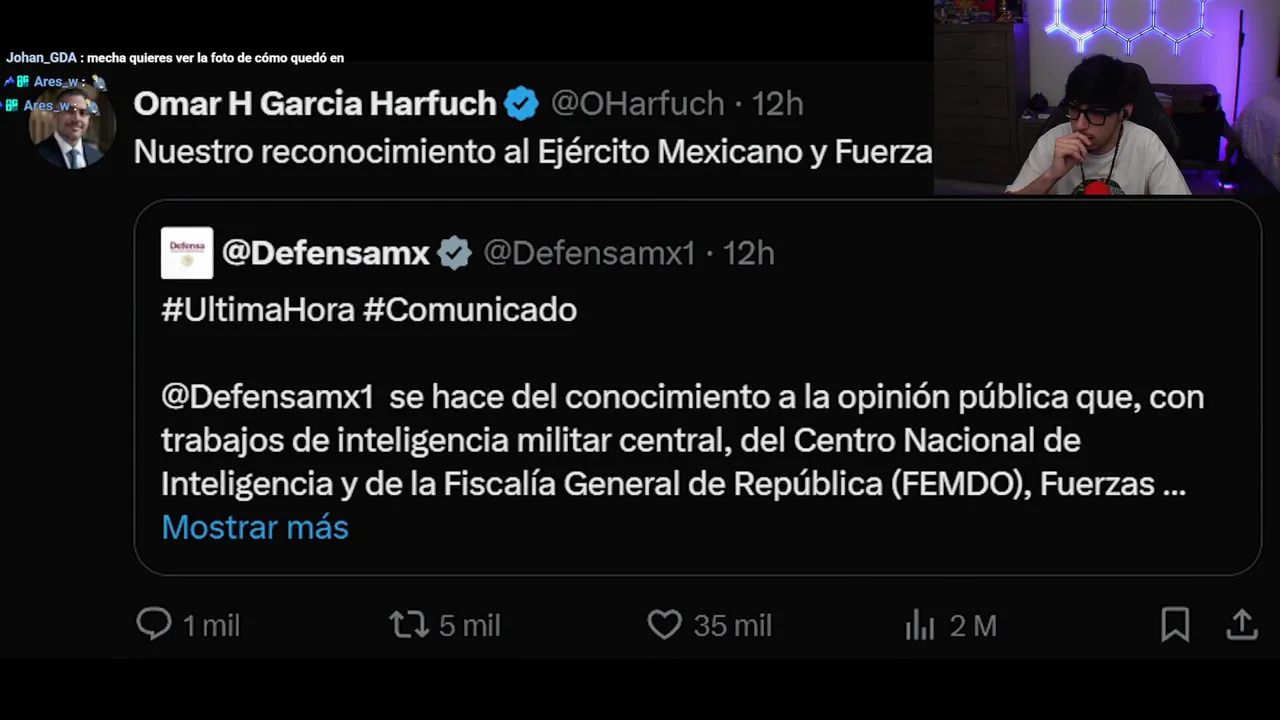Click the gray verified badge beside @Defensamx
1280x720 pixels.
click(455, 253)
